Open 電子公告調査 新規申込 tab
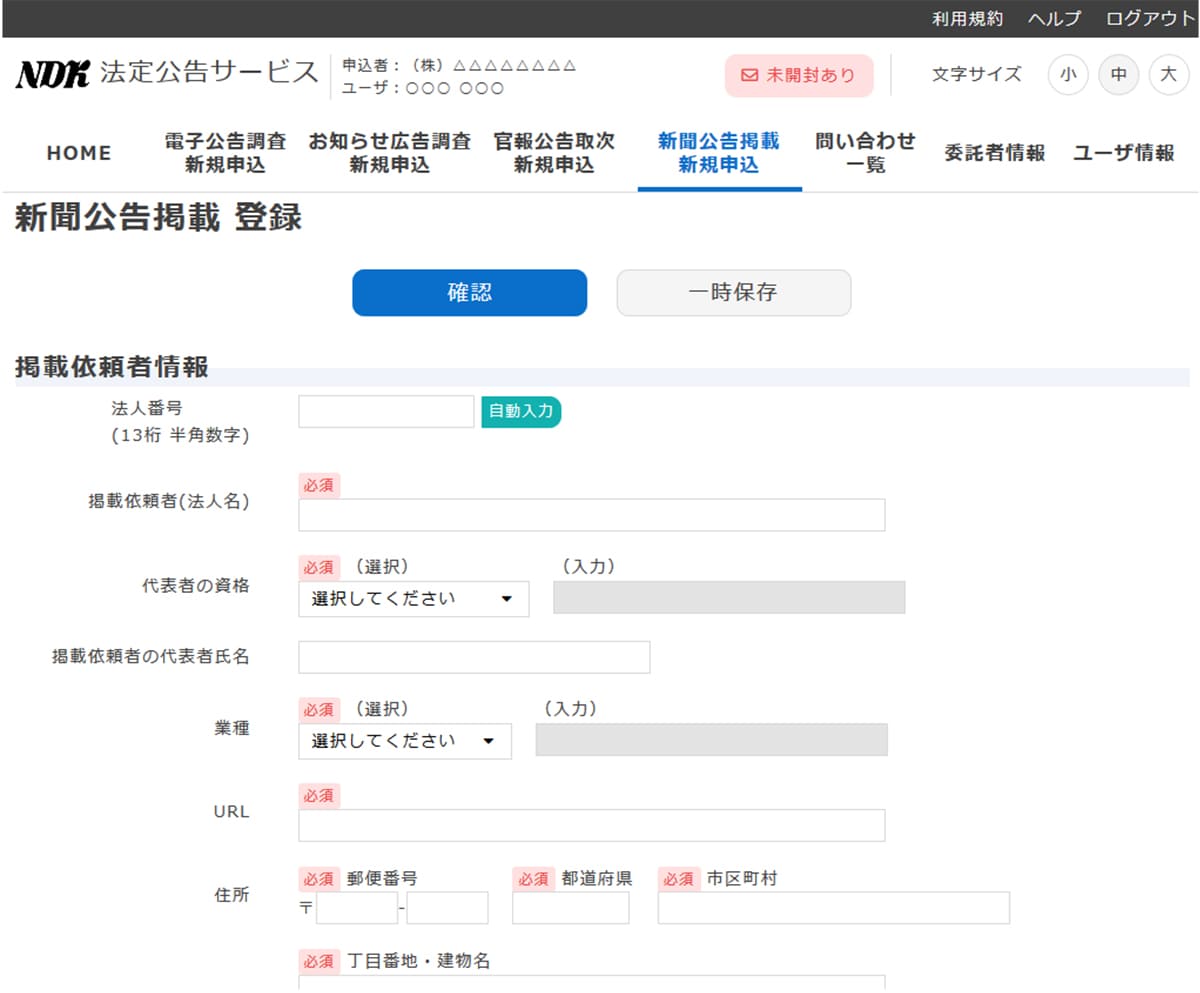Viewport: 1200px width, 993px height. click(225, 153)
